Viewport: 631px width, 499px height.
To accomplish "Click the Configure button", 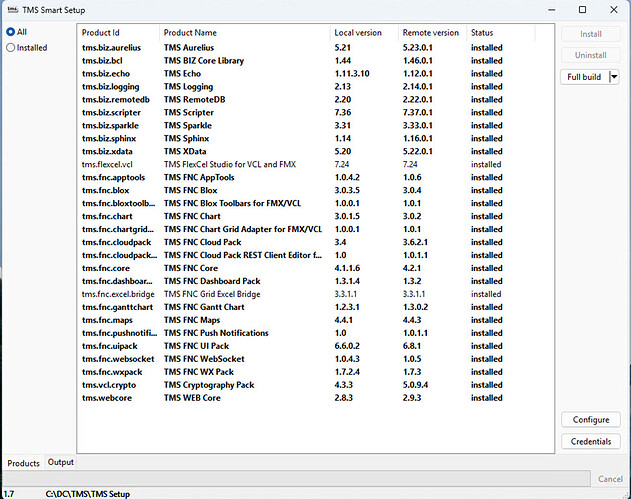I will coord(590,420).
